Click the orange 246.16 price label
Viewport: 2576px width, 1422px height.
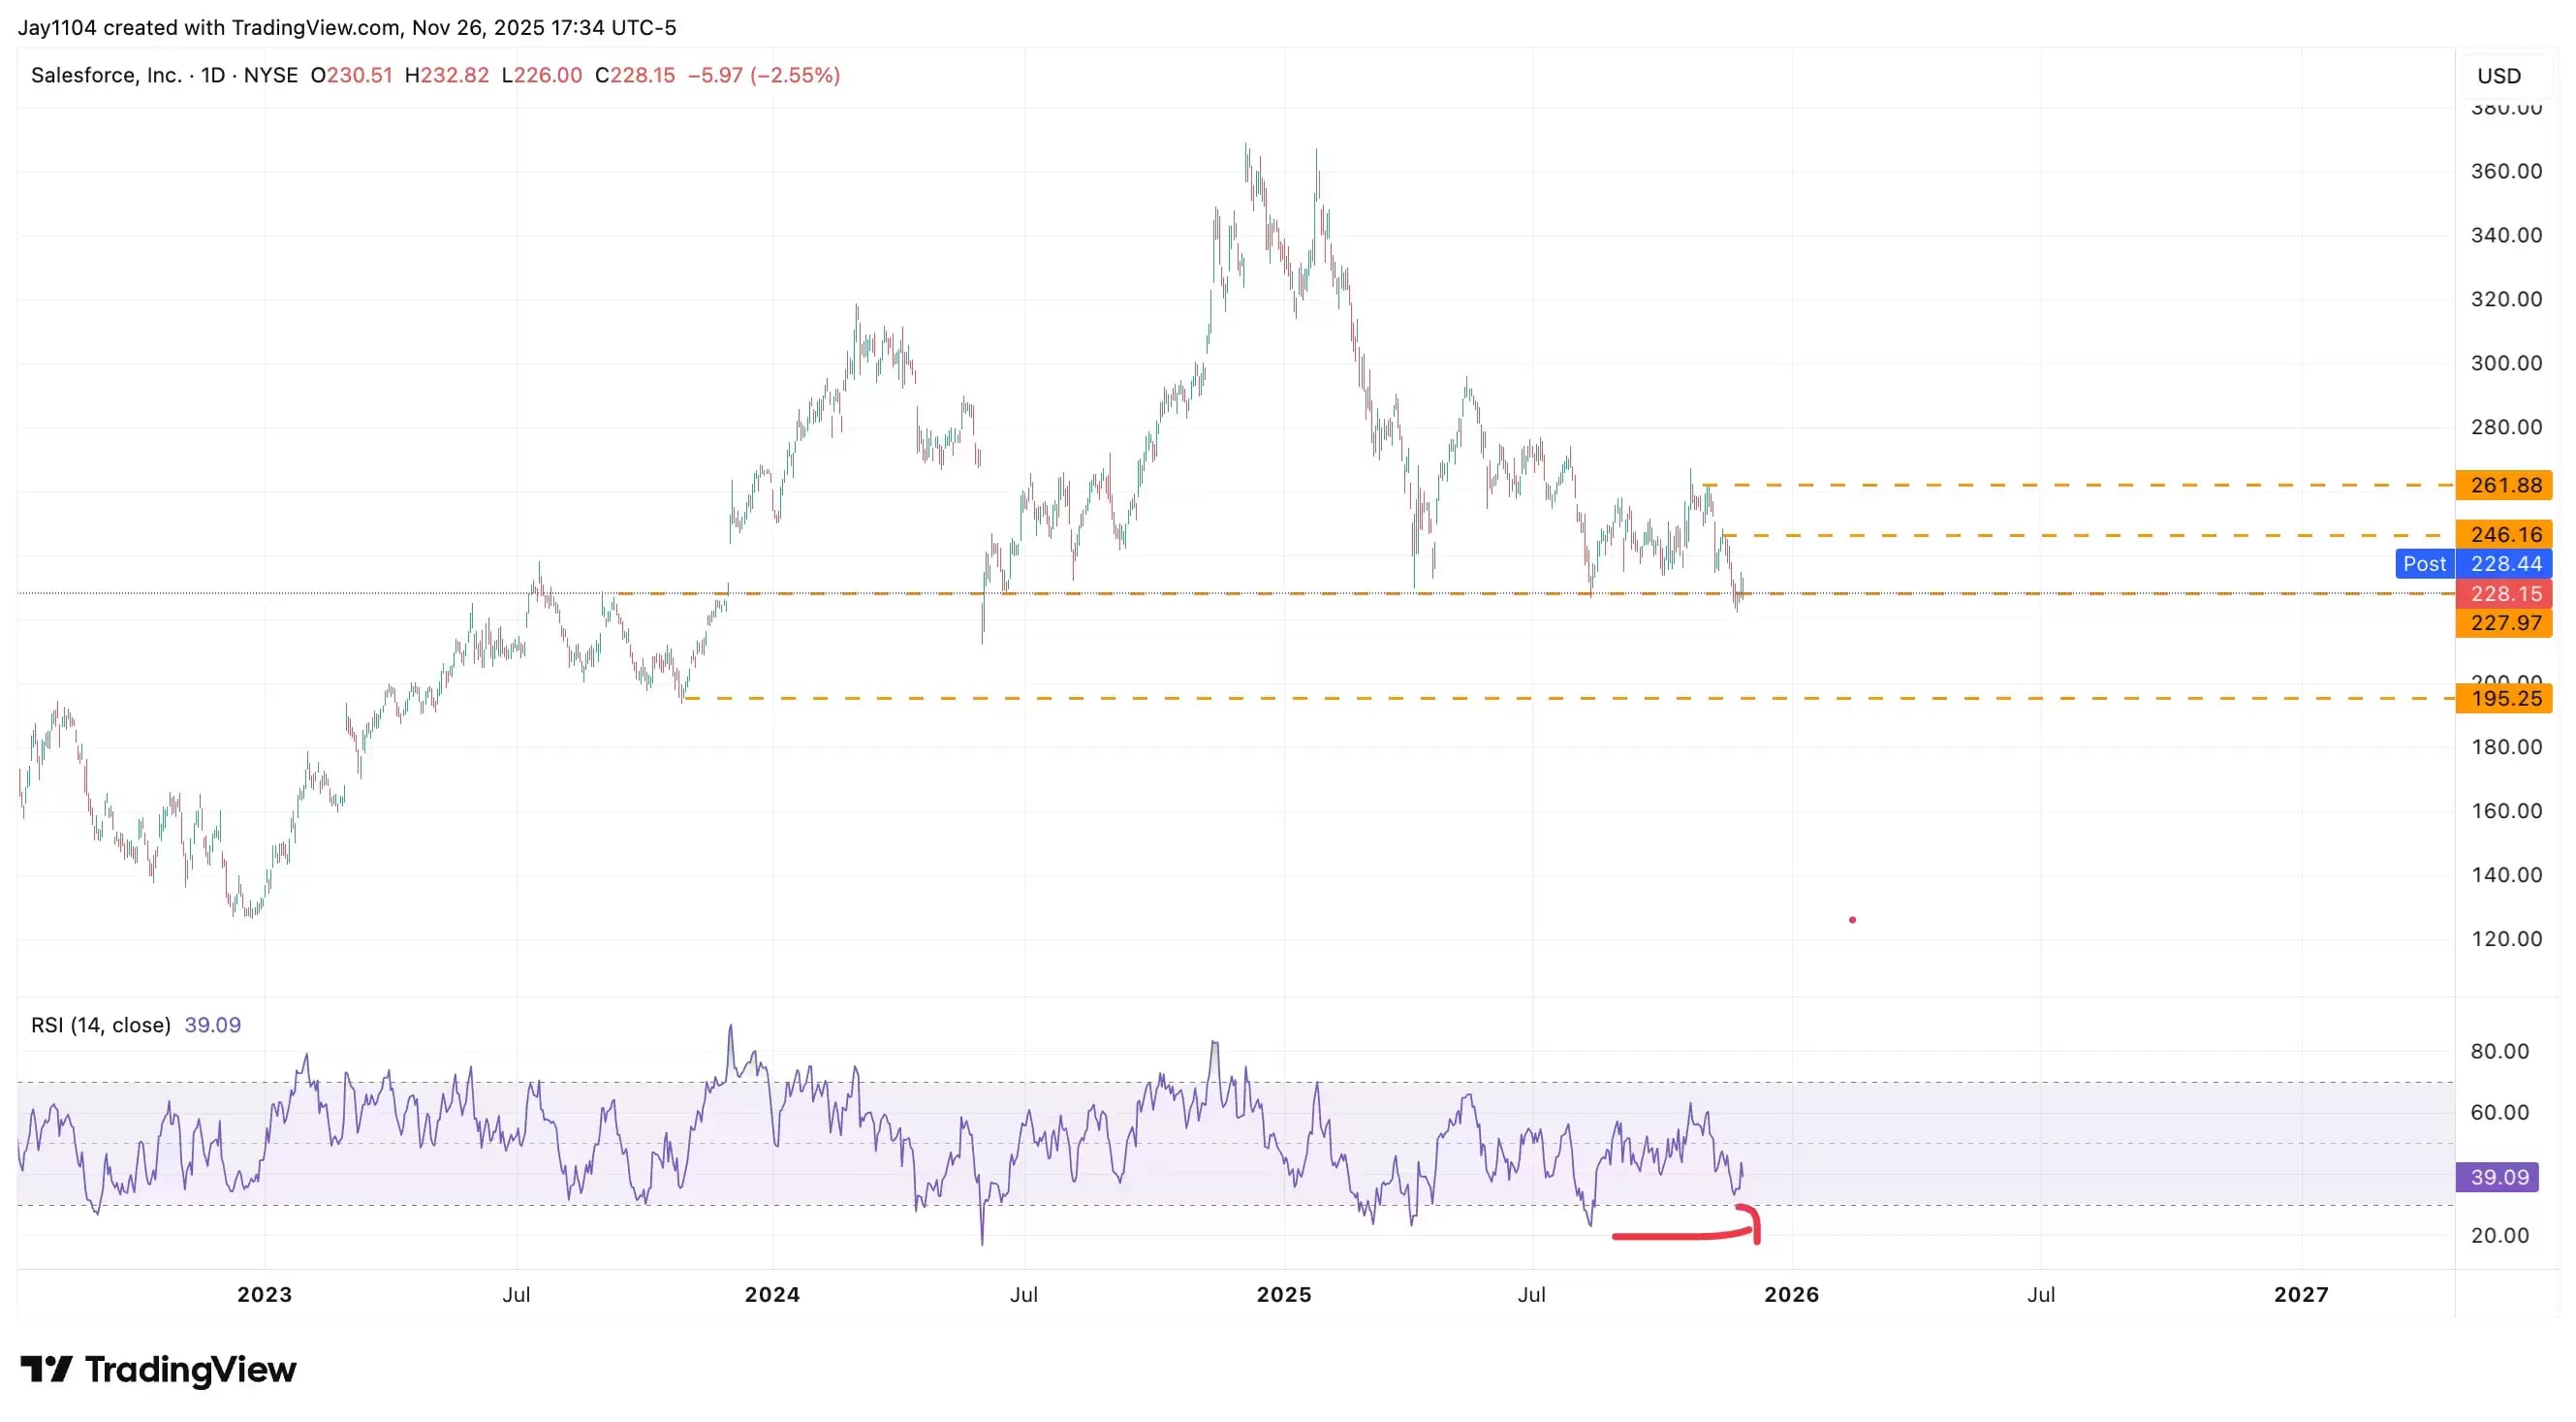2504,534
